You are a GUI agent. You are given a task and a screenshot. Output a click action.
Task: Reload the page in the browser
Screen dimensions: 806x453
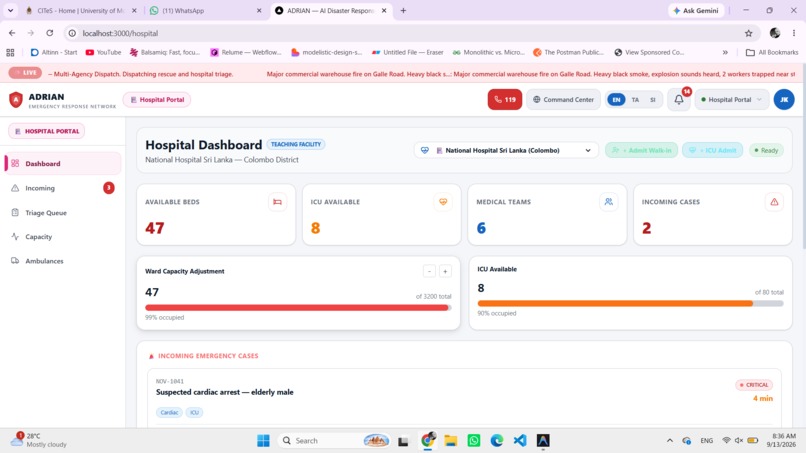tap(49, 33)
